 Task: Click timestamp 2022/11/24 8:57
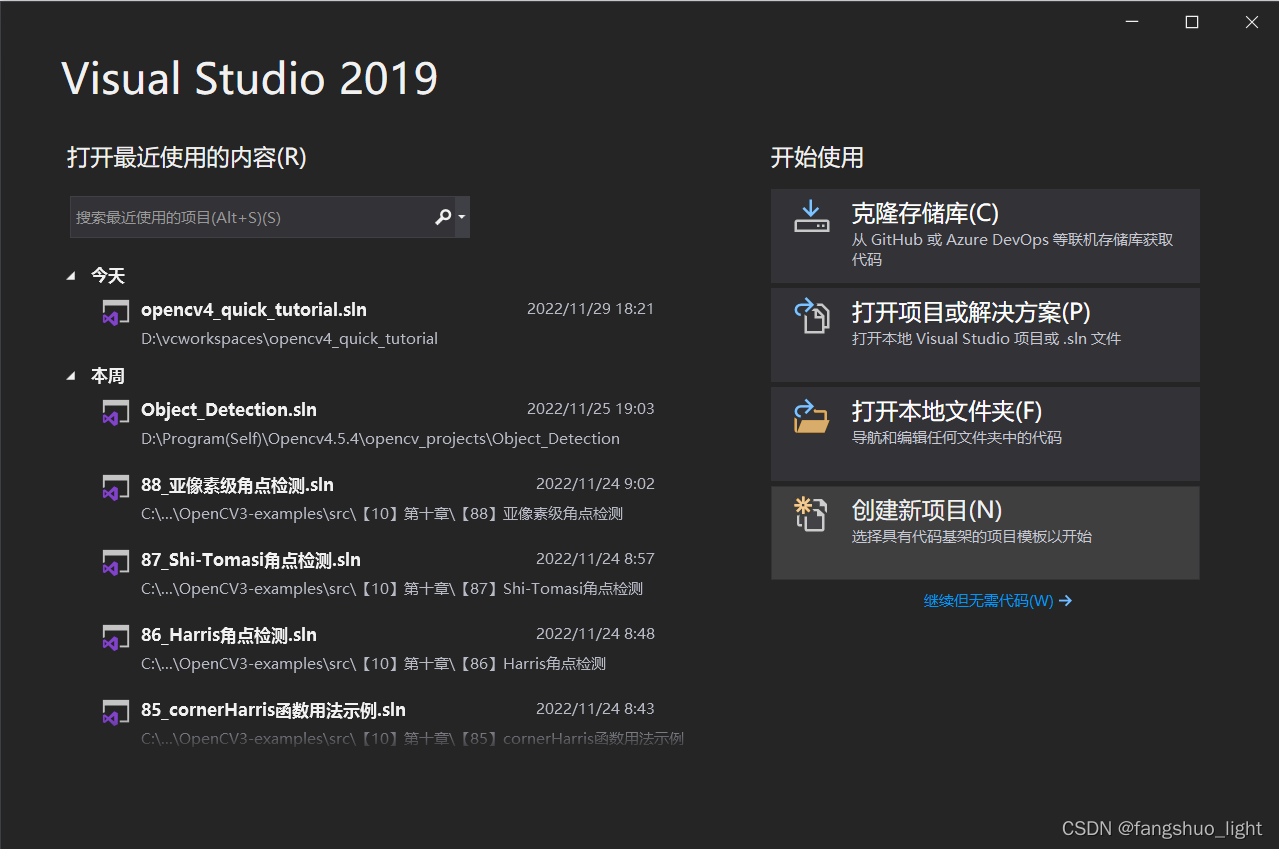tap(595, 559)
